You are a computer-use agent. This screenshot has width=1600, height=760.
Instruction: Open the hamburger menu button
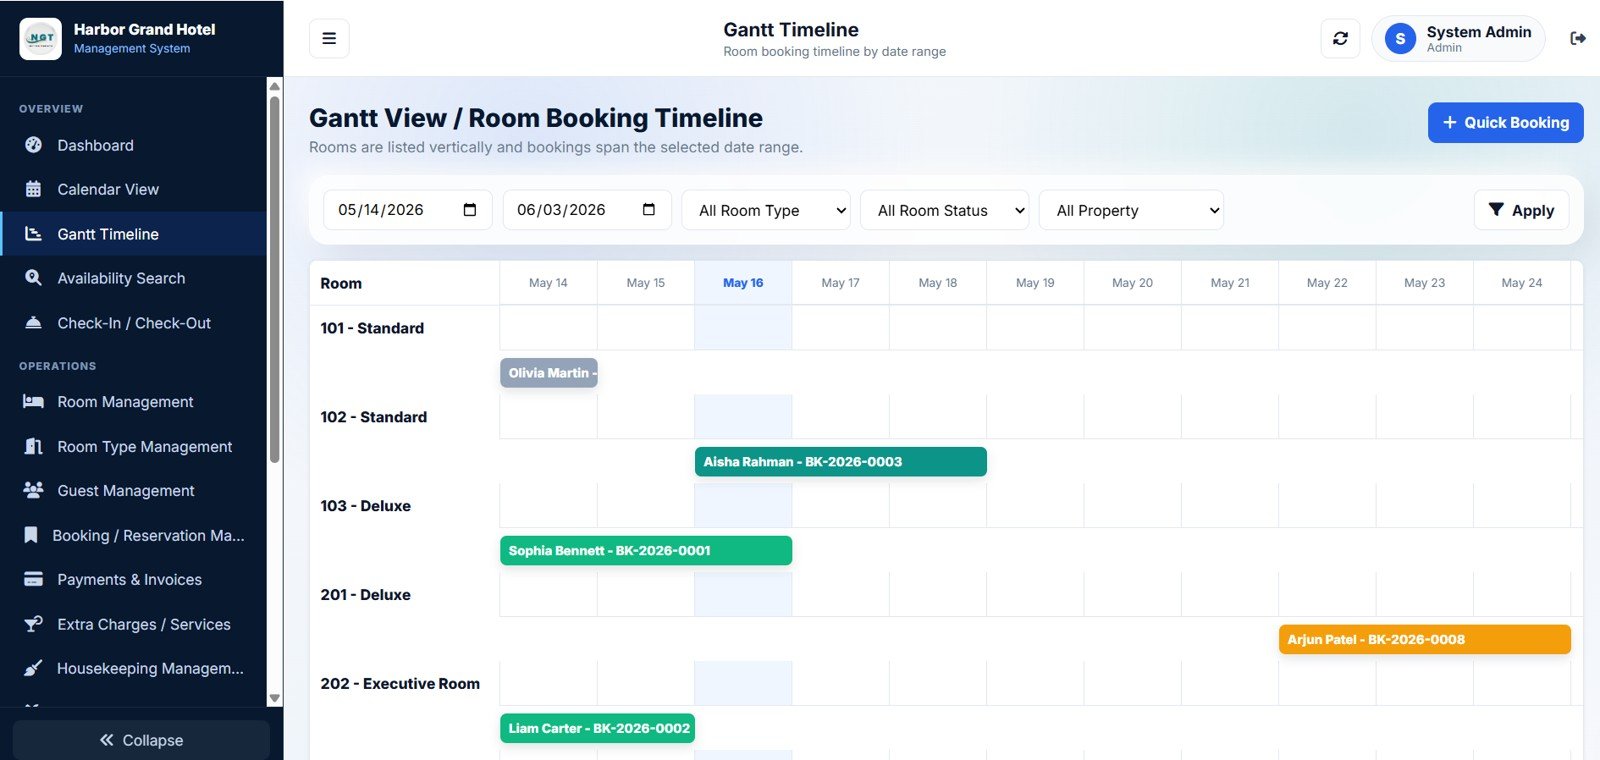tap(329, 39)
